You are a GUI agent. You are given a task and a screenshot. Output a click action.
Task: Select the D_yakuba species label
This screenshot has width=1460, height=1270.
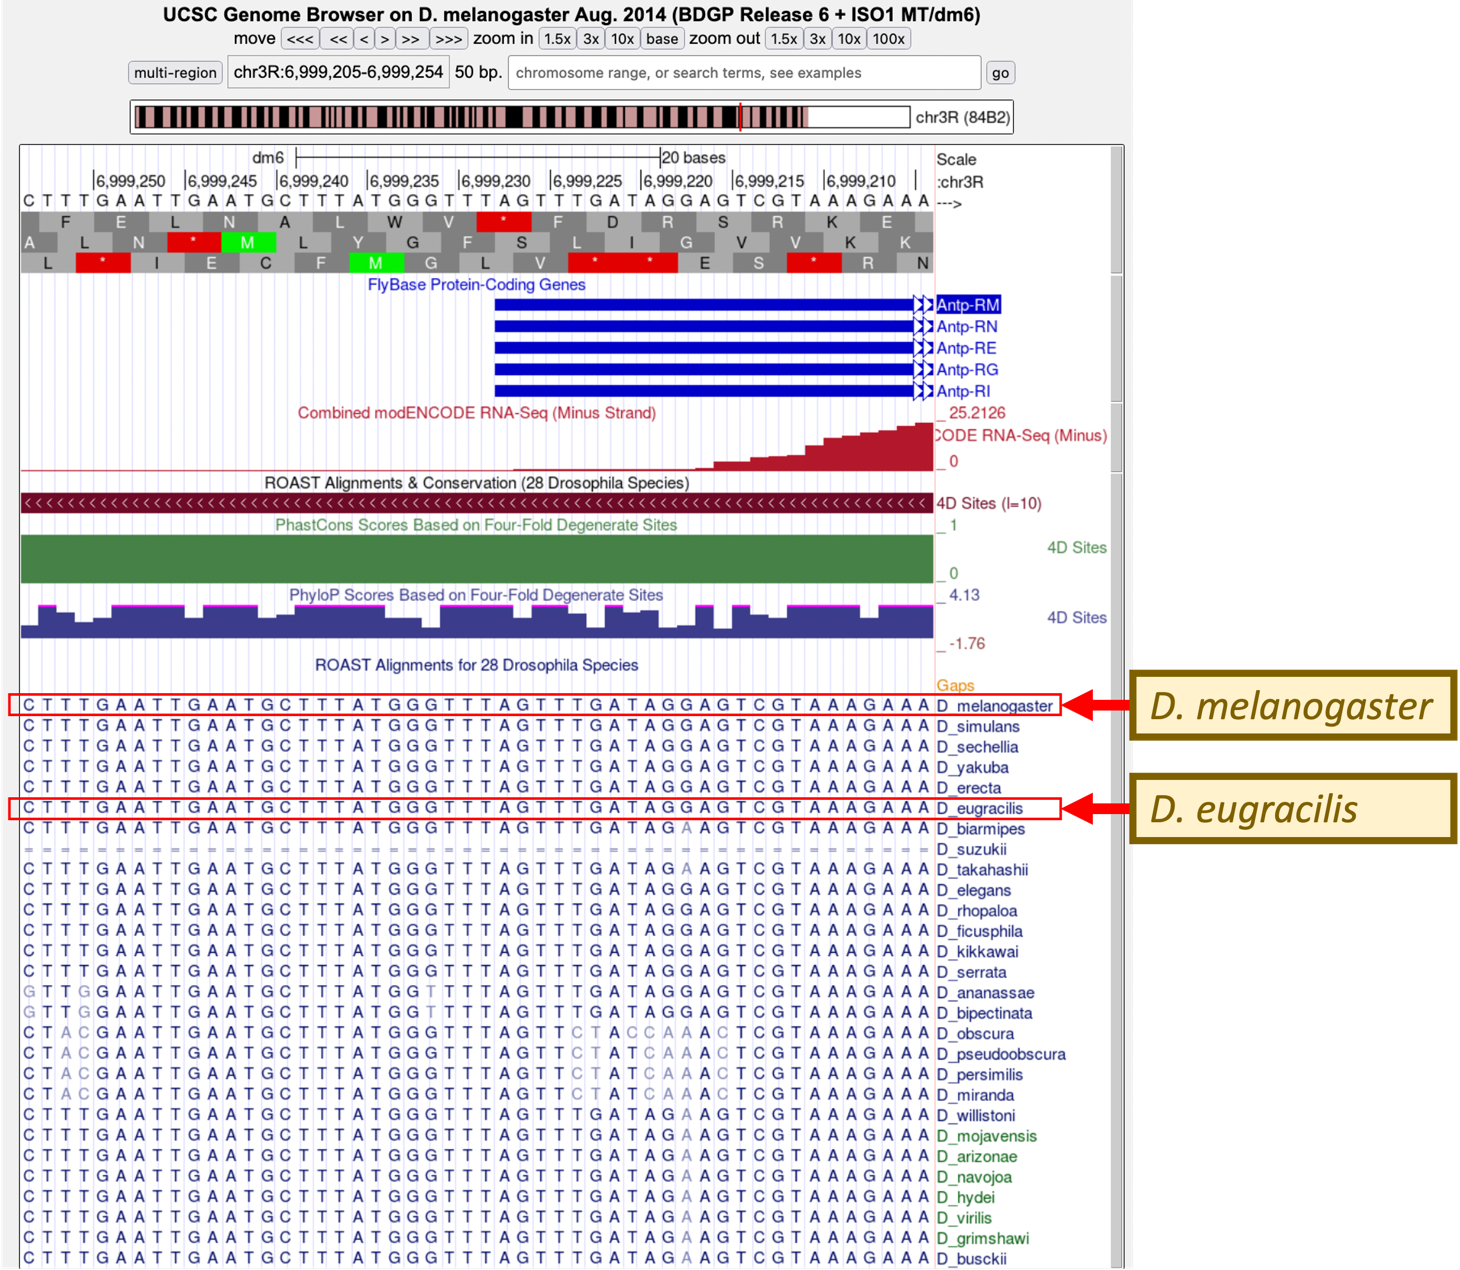pos(972,768)
